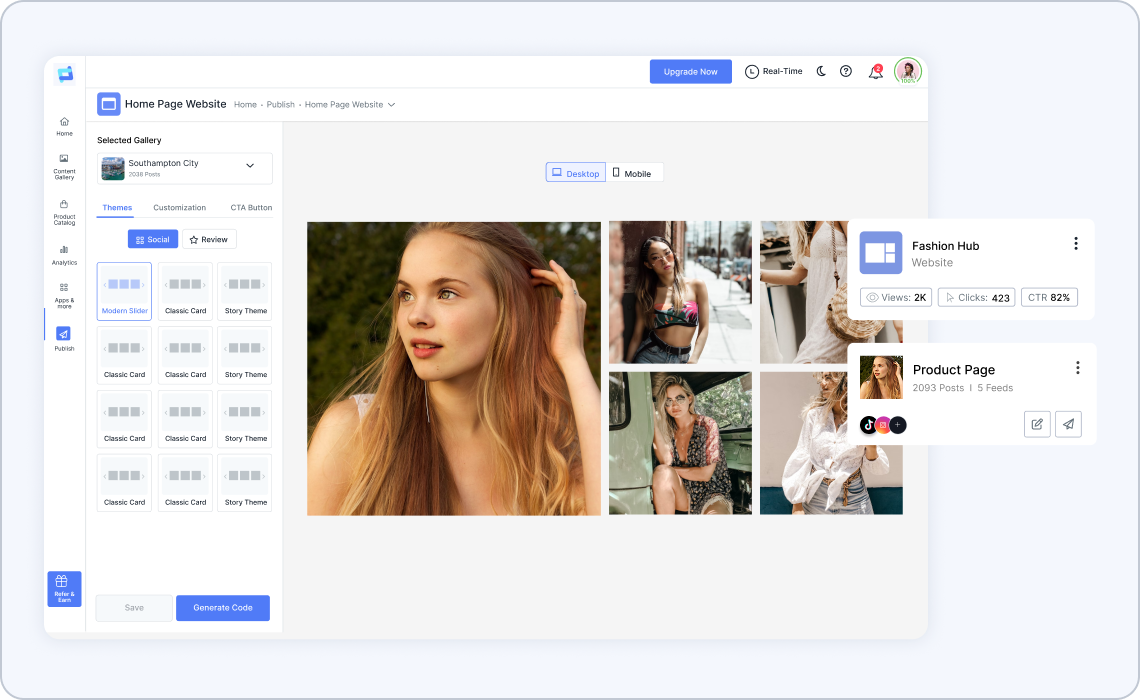This screenshot has width=1140, height=700.
Task: Expand the Home Page Website breadcrumb chevron
Action: click(x=391, y=105)
